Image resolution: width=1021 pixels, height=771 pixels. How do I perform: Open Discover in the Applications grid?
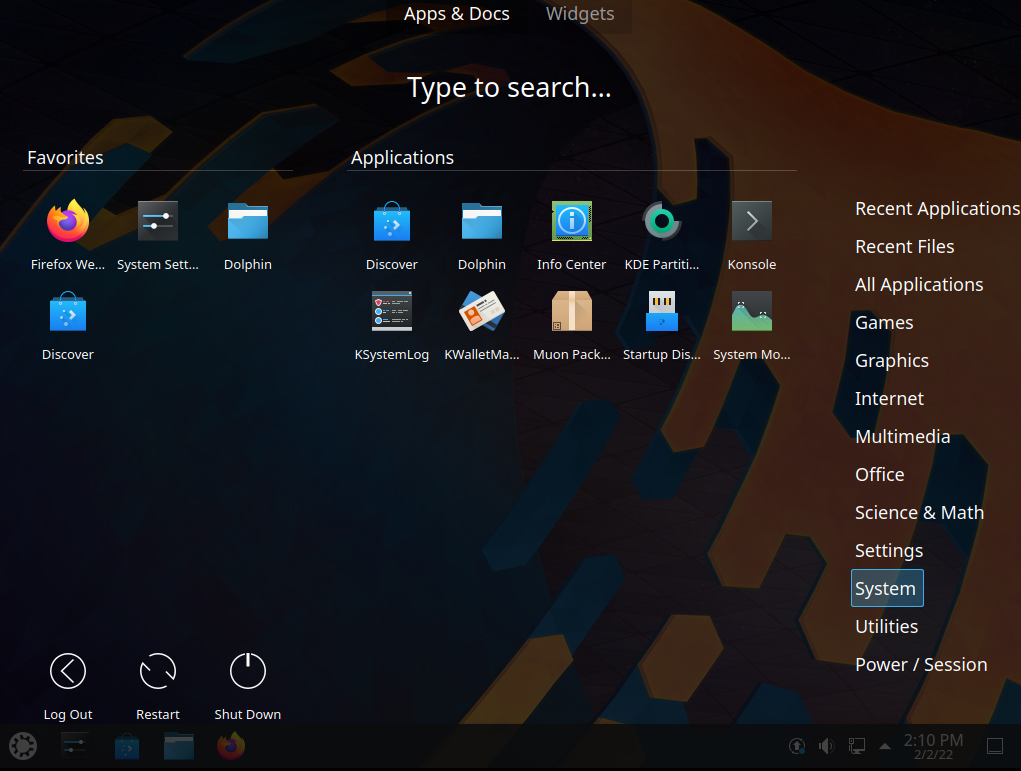[391, 222]
